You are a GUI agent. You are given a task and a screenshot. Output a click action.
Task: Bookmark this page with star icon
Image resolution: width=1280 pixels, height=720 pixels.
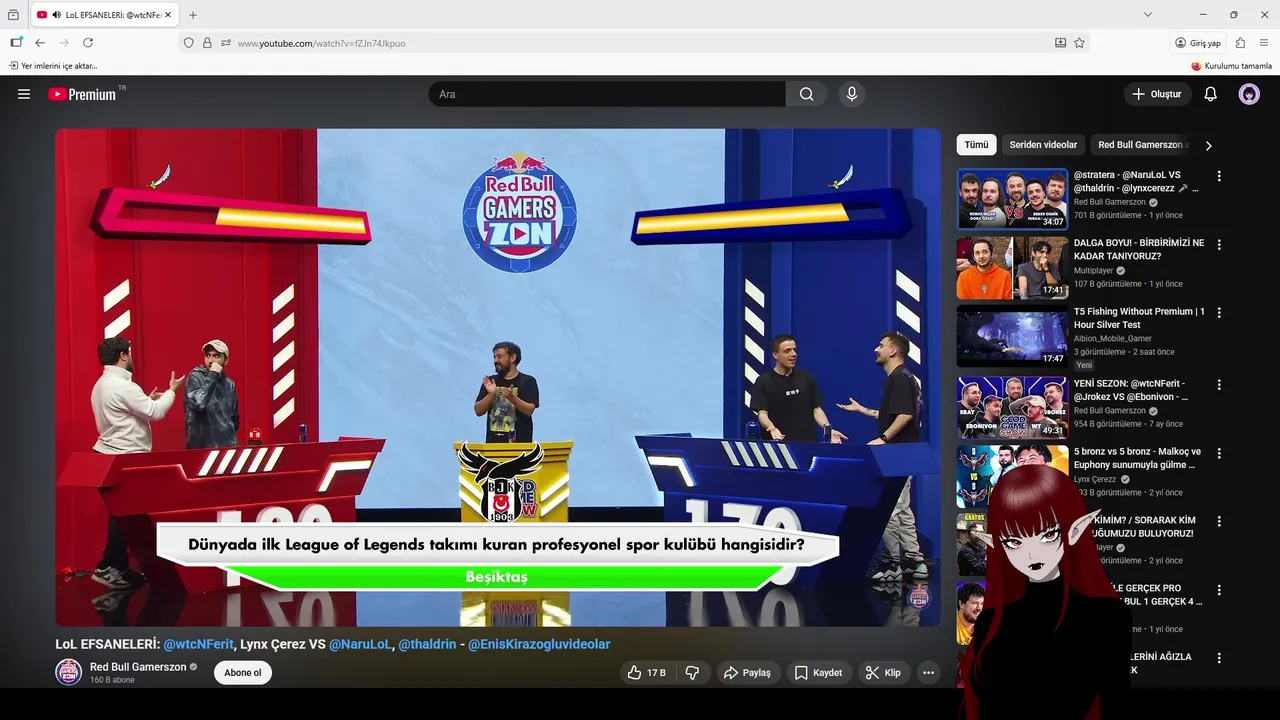pyautogui.click(x=1079, y=43)
